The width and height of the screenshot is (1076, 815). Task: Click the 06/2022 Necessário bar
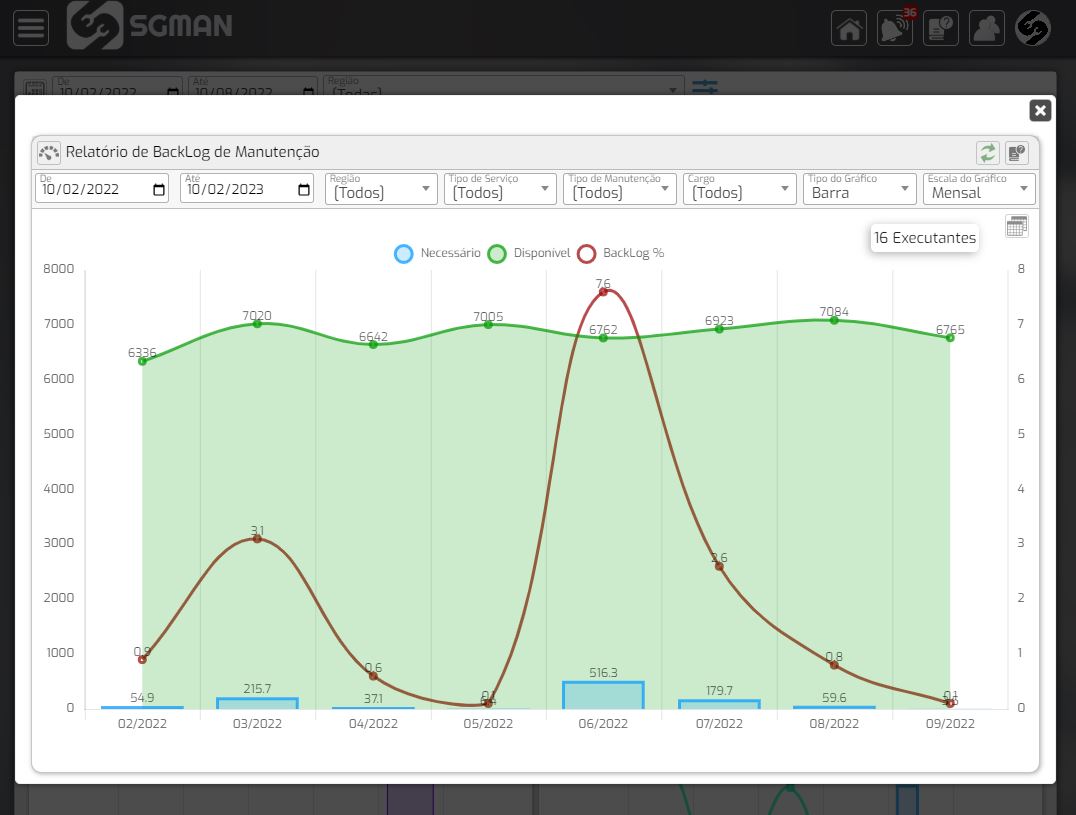tap(603, 696)
